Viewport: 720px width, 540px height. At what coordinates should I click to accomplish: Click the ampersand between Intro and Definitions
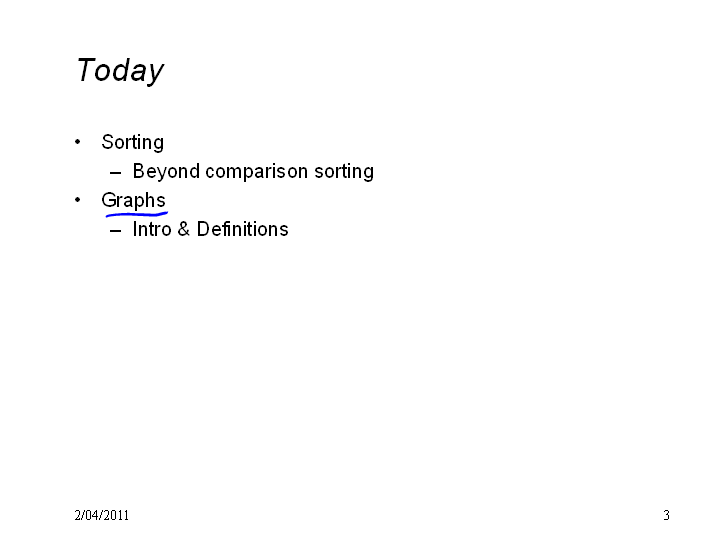184,229
